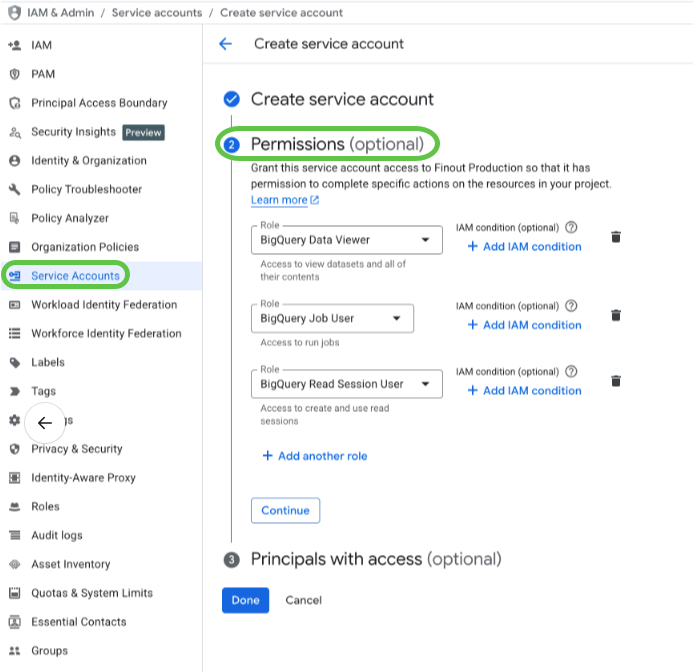The image size is (693, 672).
Task: Click help icon for first IAM condition
Action: 571,228
